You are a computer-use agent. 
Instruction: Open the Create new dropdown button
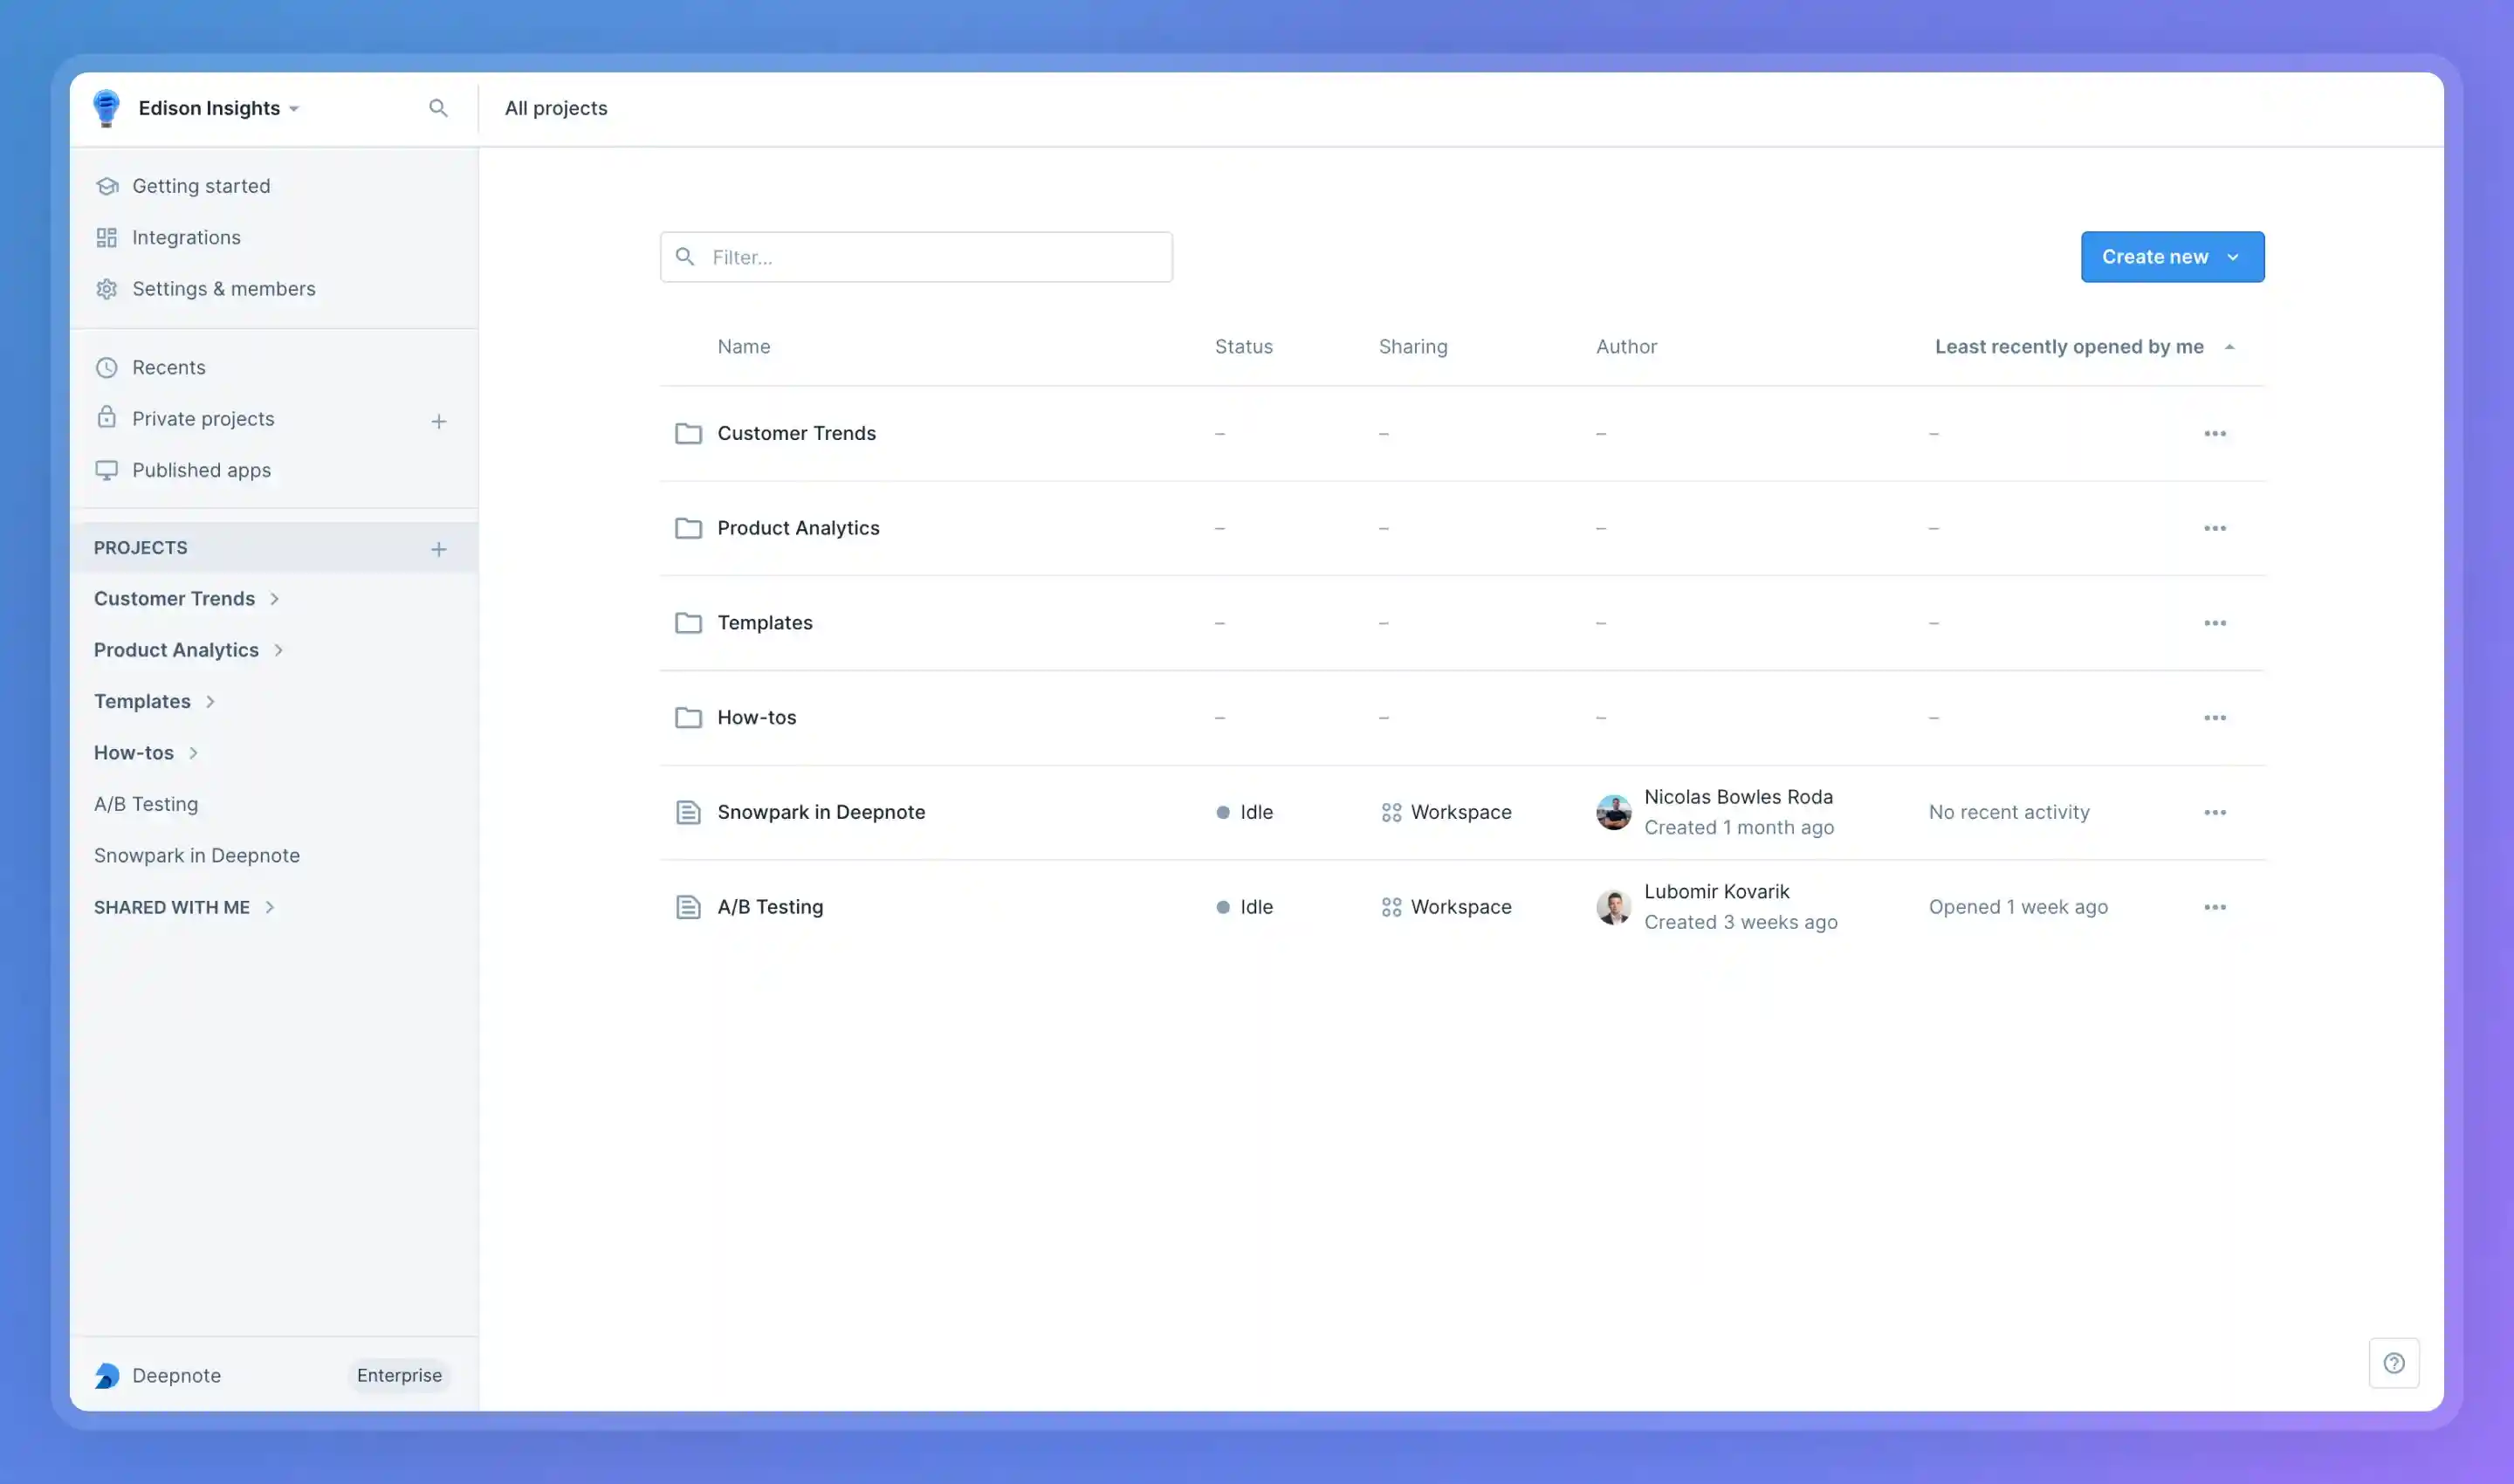(2172, 257)
